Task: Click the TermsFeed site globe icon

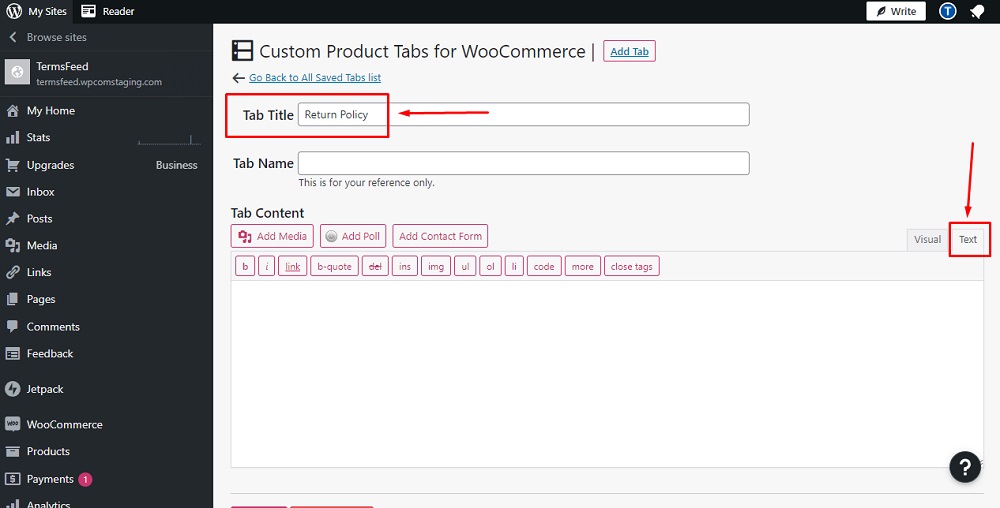Action: click(17, 72)
